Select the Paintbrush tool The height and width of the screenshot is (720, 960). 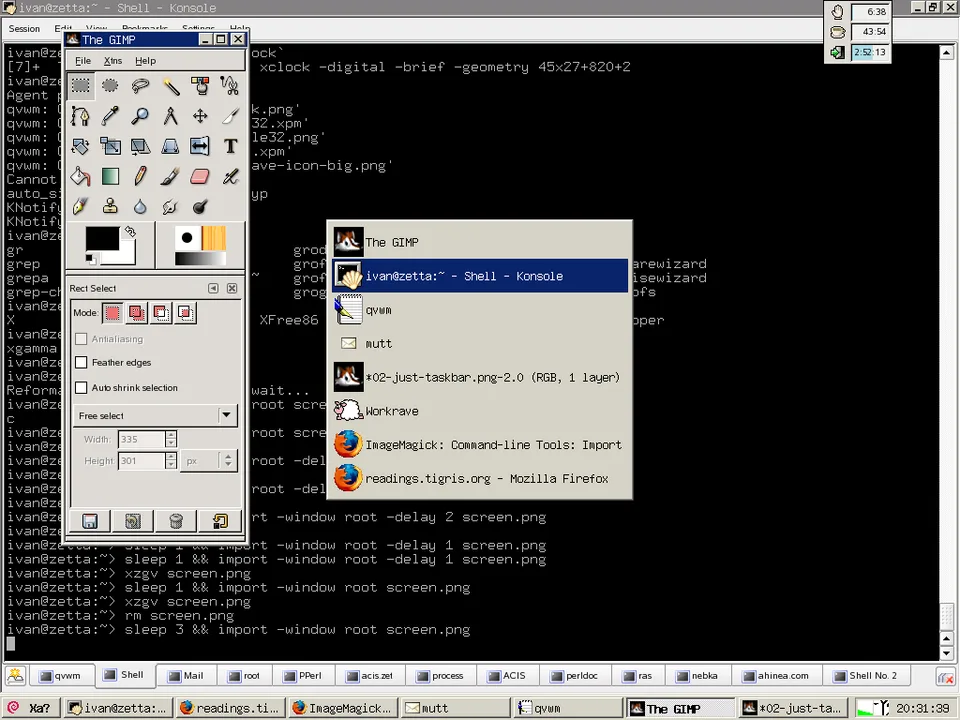point(170,176)
